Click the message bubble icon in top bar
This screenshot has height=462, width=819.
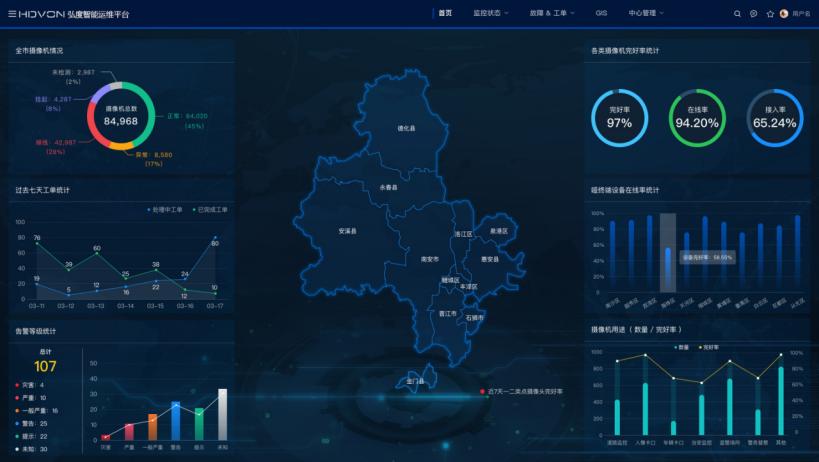(x=753, y=14)
